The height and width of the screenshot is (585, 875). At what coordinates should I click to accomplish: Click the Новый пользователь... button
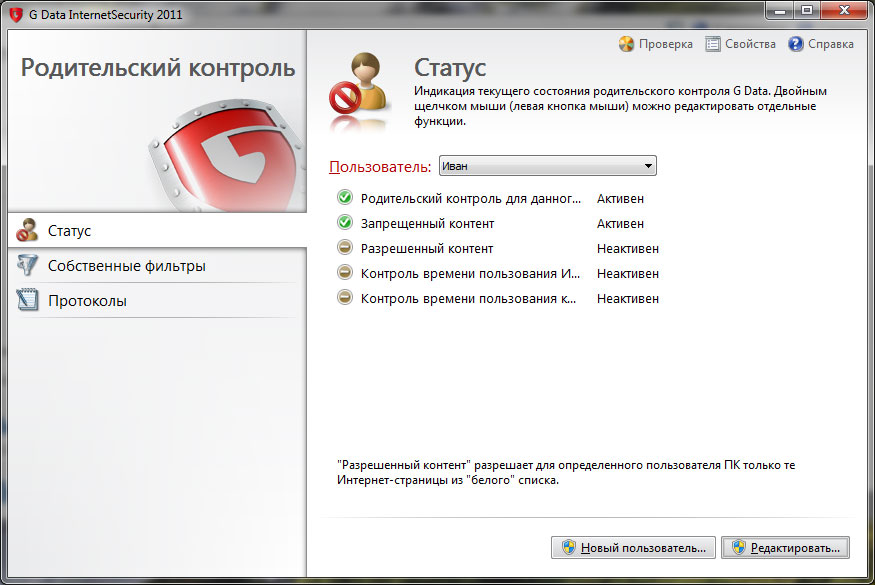pyautogui.click(x=633, y=548)
